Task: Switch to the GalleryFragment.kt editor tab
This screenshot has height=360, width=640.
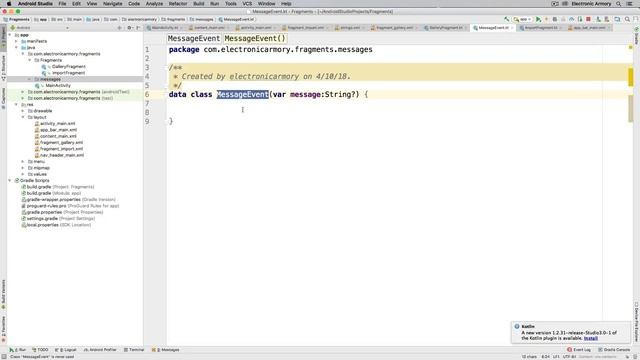Action: click(x=446, y=28)
